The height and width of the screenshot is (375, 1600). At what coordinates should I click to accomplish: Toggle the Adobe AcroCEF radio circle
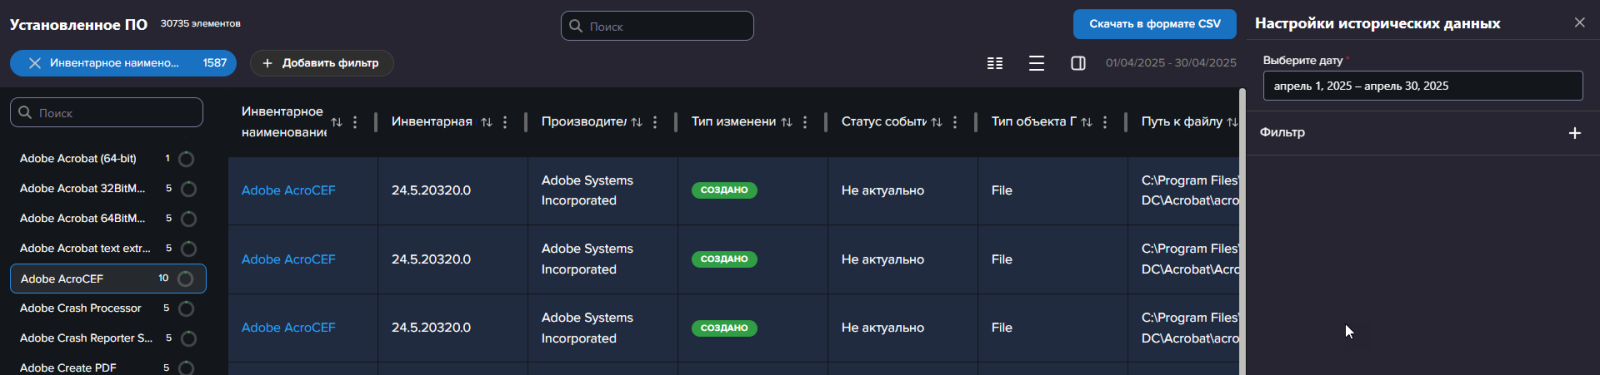point(185,279)
